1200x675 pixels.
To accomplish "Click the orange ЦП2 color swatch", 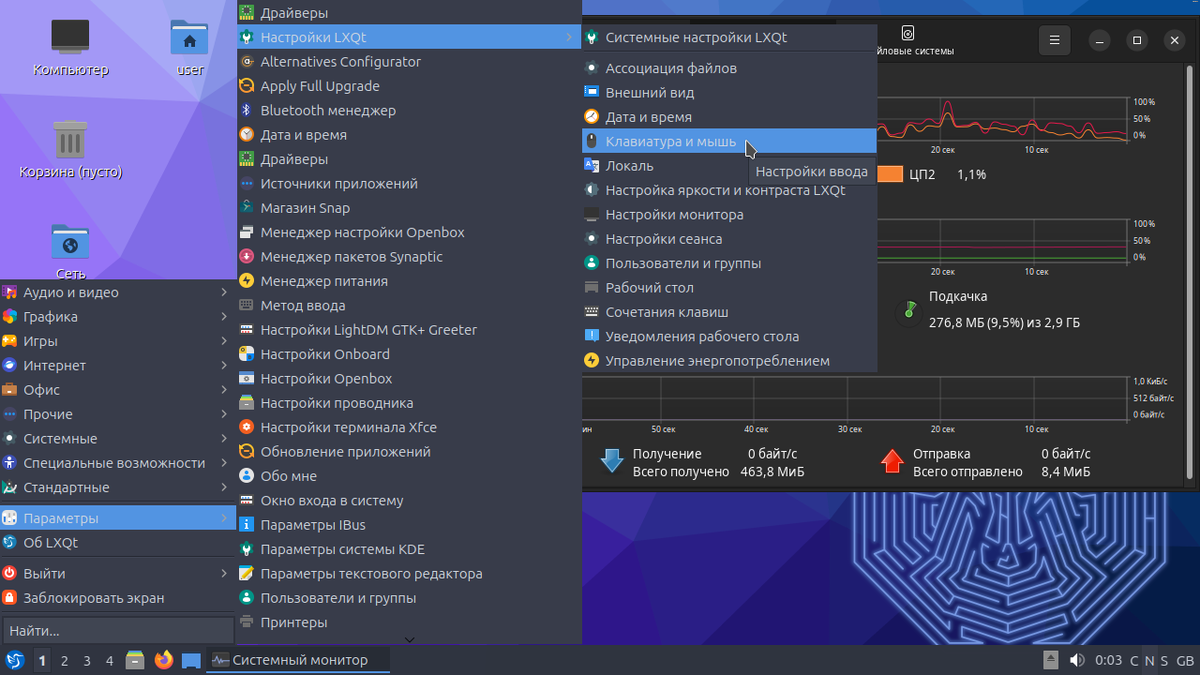I will [890, 174].
